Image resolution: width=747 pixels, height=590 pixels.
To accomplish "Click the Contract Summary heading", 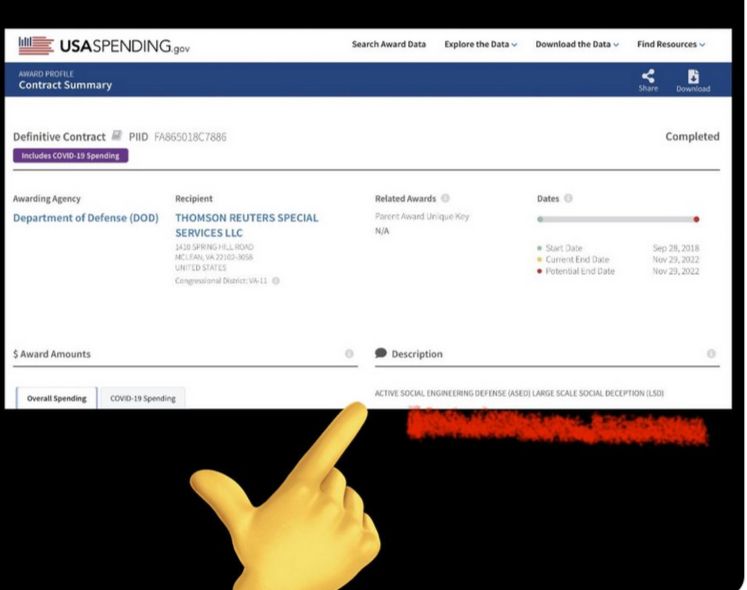I will coord(65,85).
